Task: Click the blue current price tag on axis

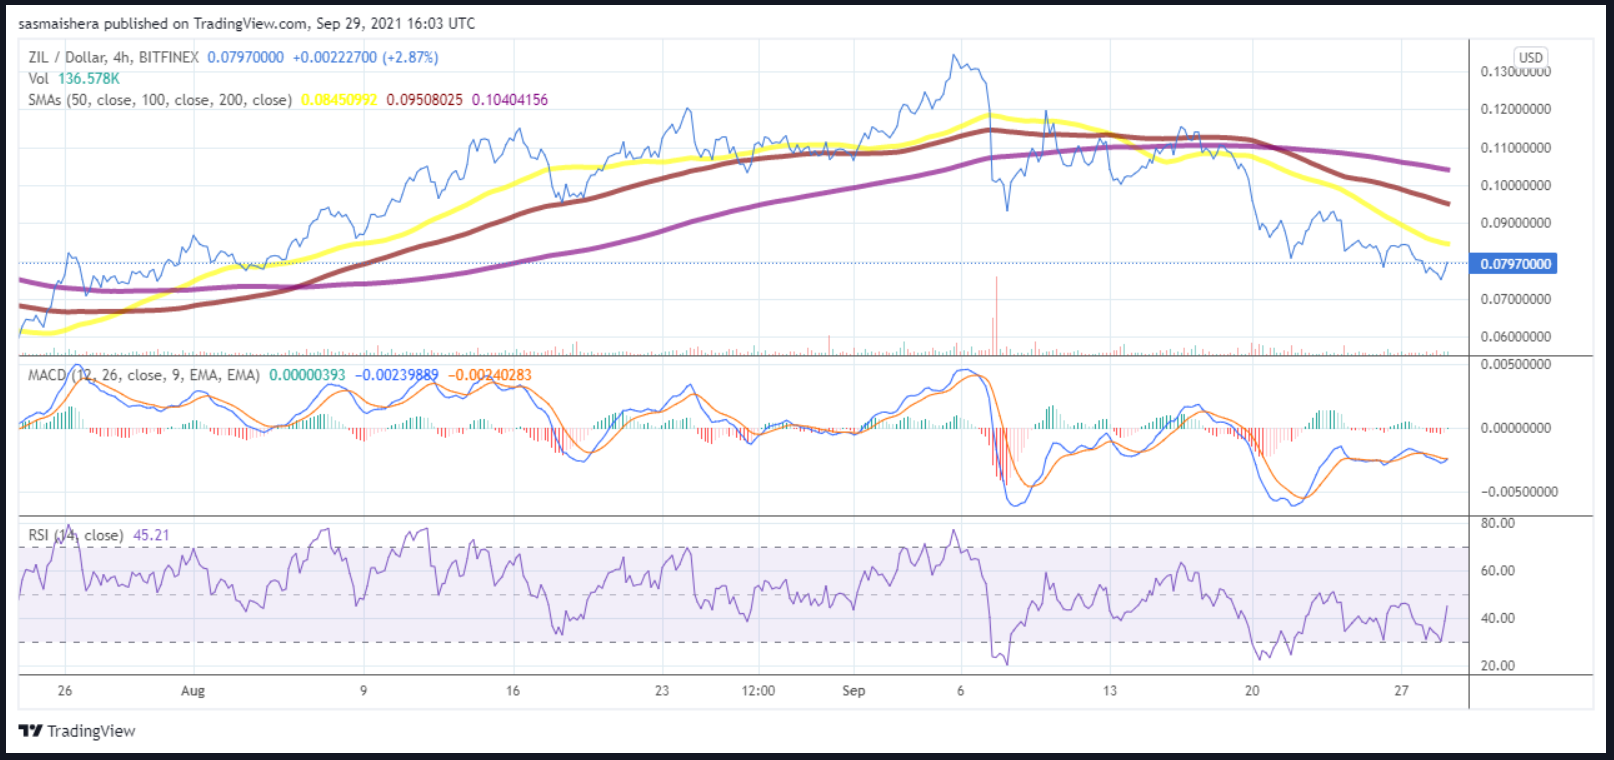Action: pyautogui.click(x=1513, y=264)
